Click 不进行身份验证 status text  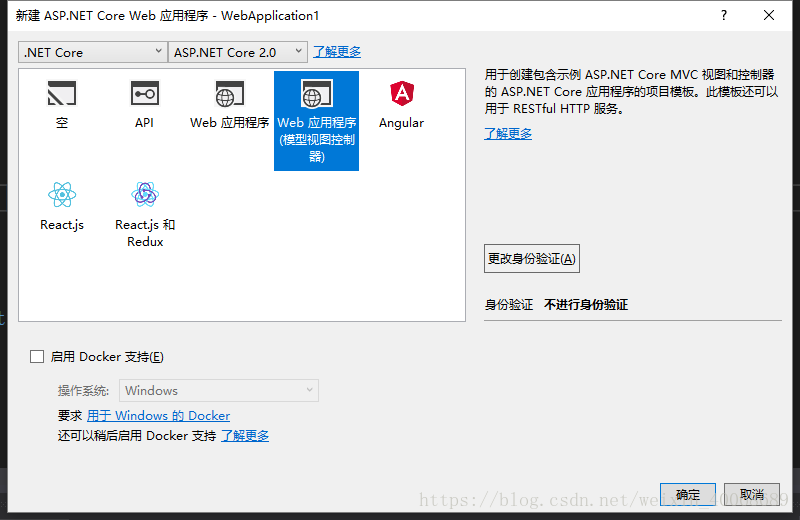pyautogui.click(x=586, y=305)
